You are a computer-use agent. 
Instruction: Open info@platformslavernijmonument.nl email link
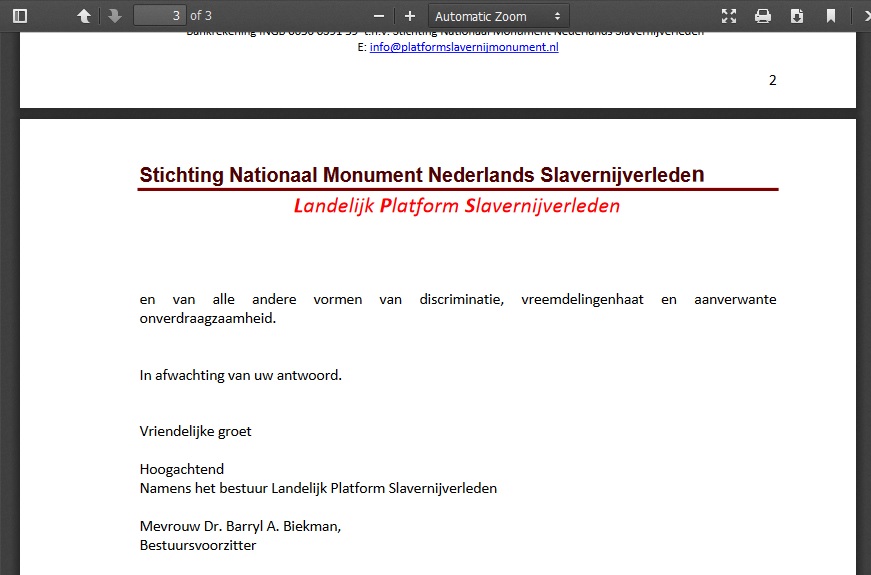[464, 47]
